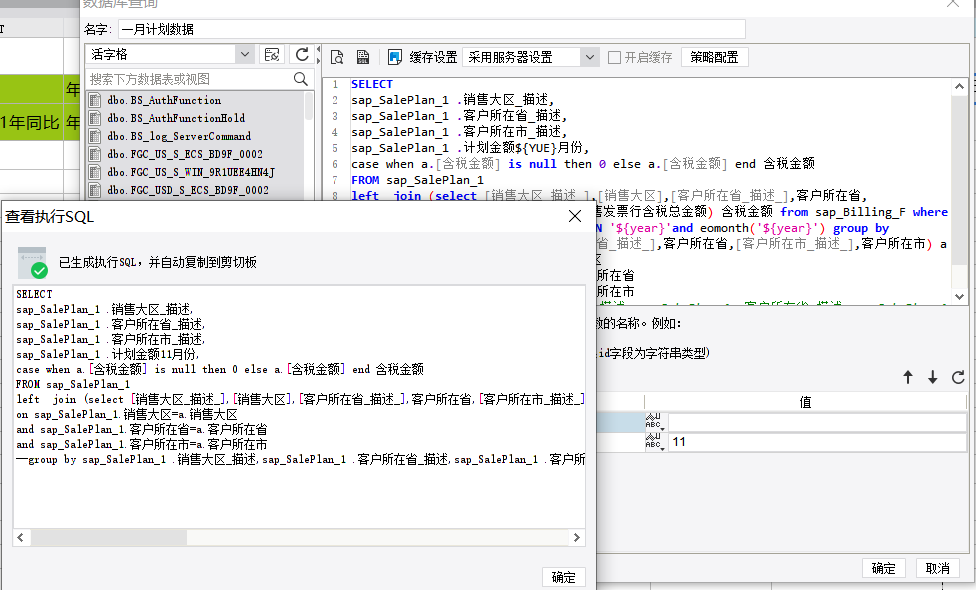976x590 pixels.
Task: Click the save SQL icon in the toolbar
Action: (363, 57)
